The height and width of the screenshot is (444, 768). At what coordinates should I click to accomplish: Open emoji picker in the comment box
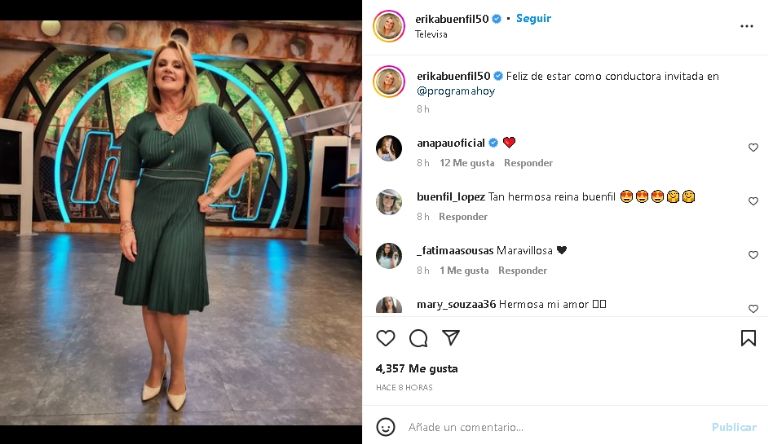click(x=385, y=427)
